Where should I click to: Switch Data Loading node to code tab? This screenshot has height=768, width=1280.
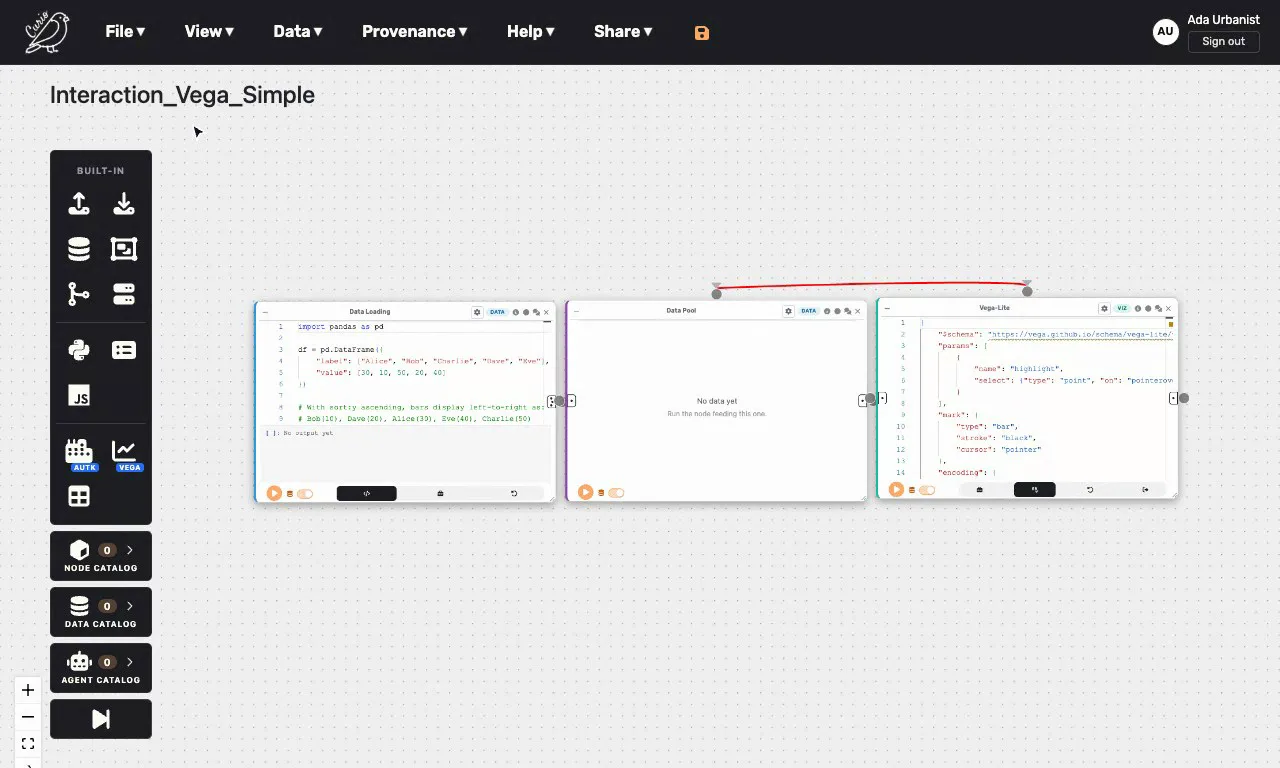[x=367, y=493]
